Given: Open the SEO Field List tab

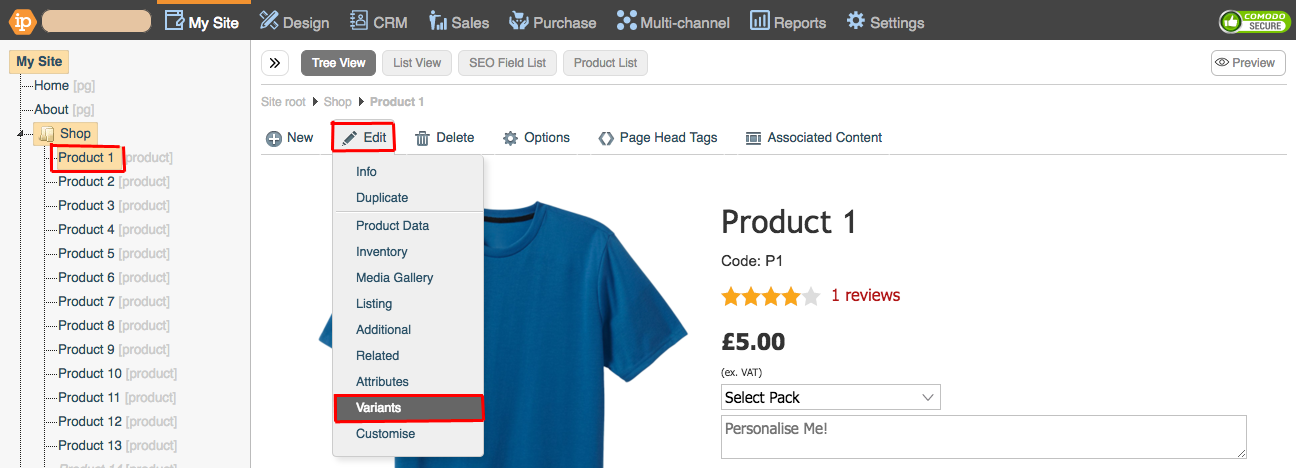Looking at the screenshot, I should pos(508,63).
